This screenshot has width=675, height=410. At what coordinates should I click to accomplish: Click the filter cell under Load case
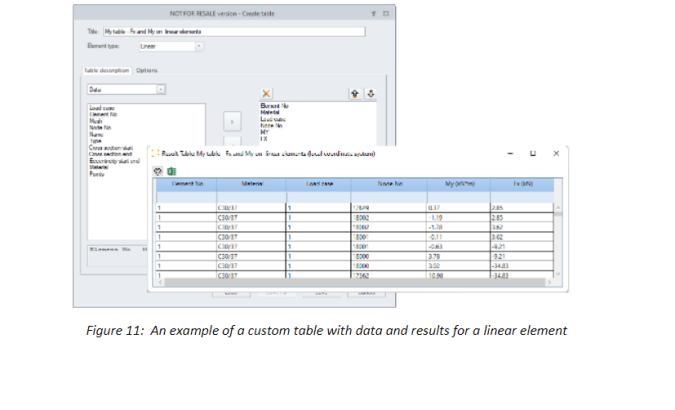click(x=319, y=197)
